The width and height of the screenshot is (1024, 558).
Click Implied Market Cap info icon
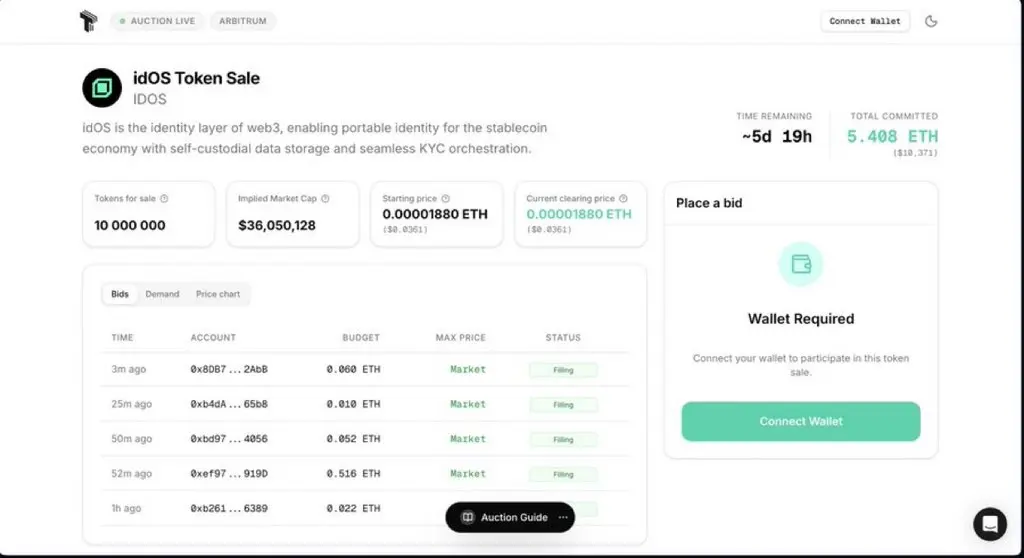326,199
